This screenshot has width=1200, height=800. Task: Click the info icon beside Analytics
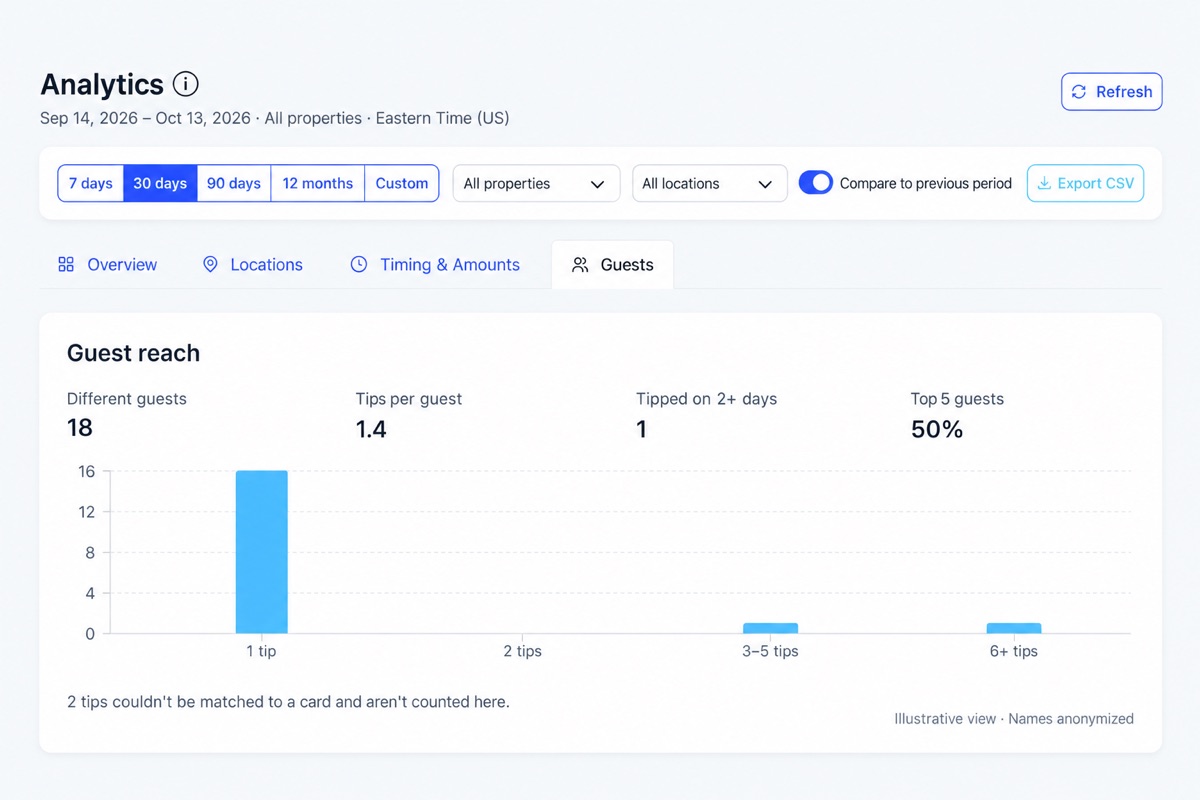click(186, 84)
